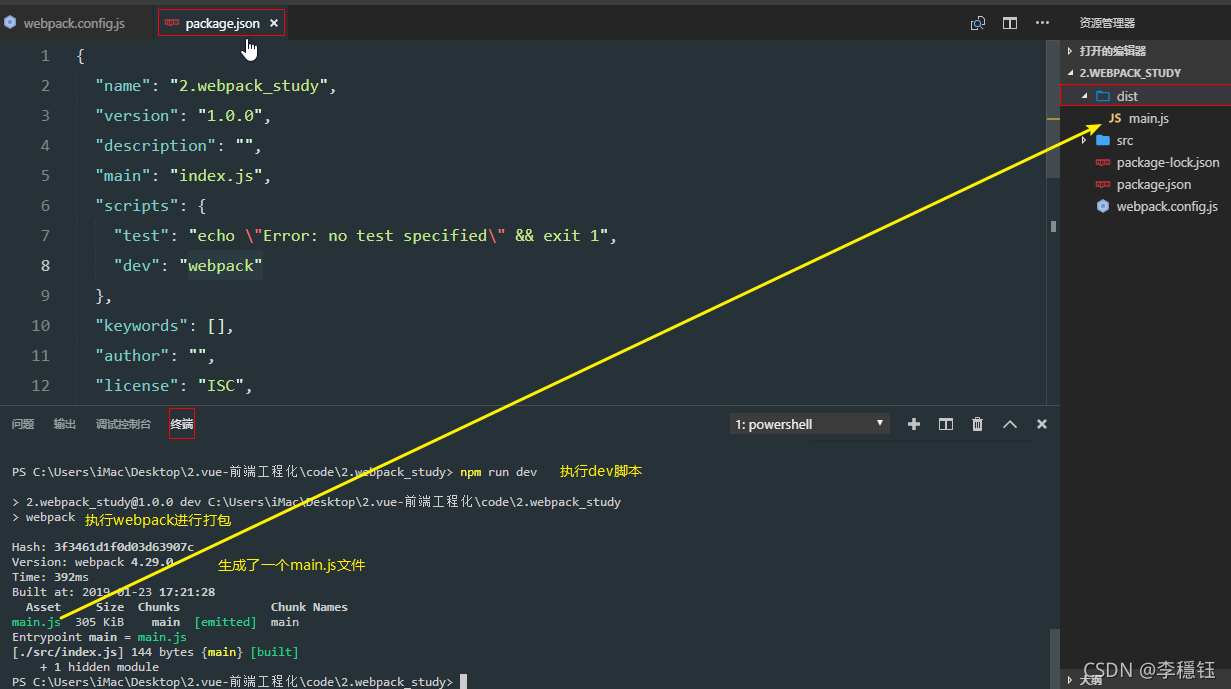Click the open changes icon in editor toolbar

pyautogui.click(x=978, y=23)
